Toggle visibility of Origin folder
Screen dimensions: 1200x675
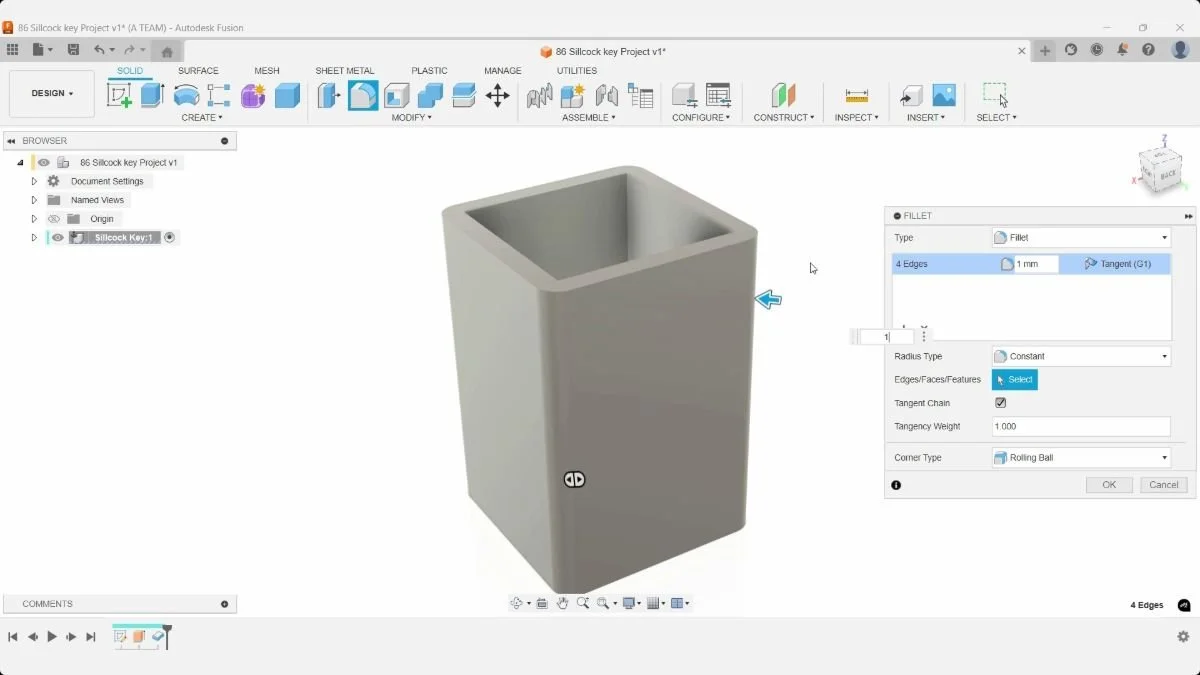[55, 219]
